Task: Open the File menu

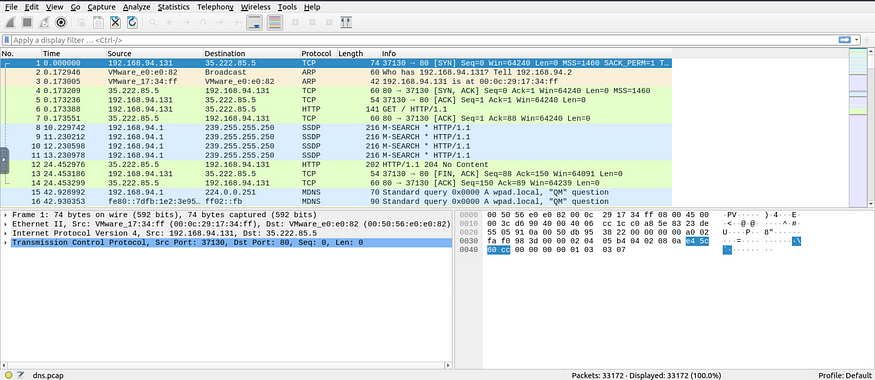Action: pyautogui.click(x=11, y=7)
